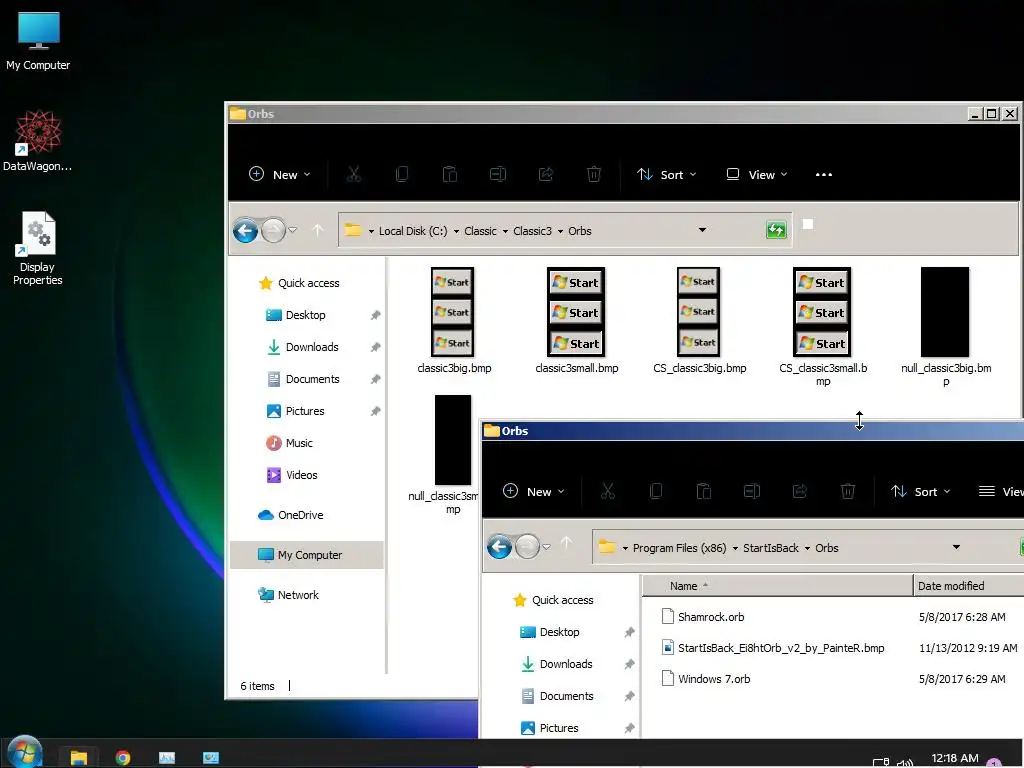This screenshot has height=768, width=1024.
Task: Click Back arrow in Classic3 Orbs window
Action: click(246, 230)
